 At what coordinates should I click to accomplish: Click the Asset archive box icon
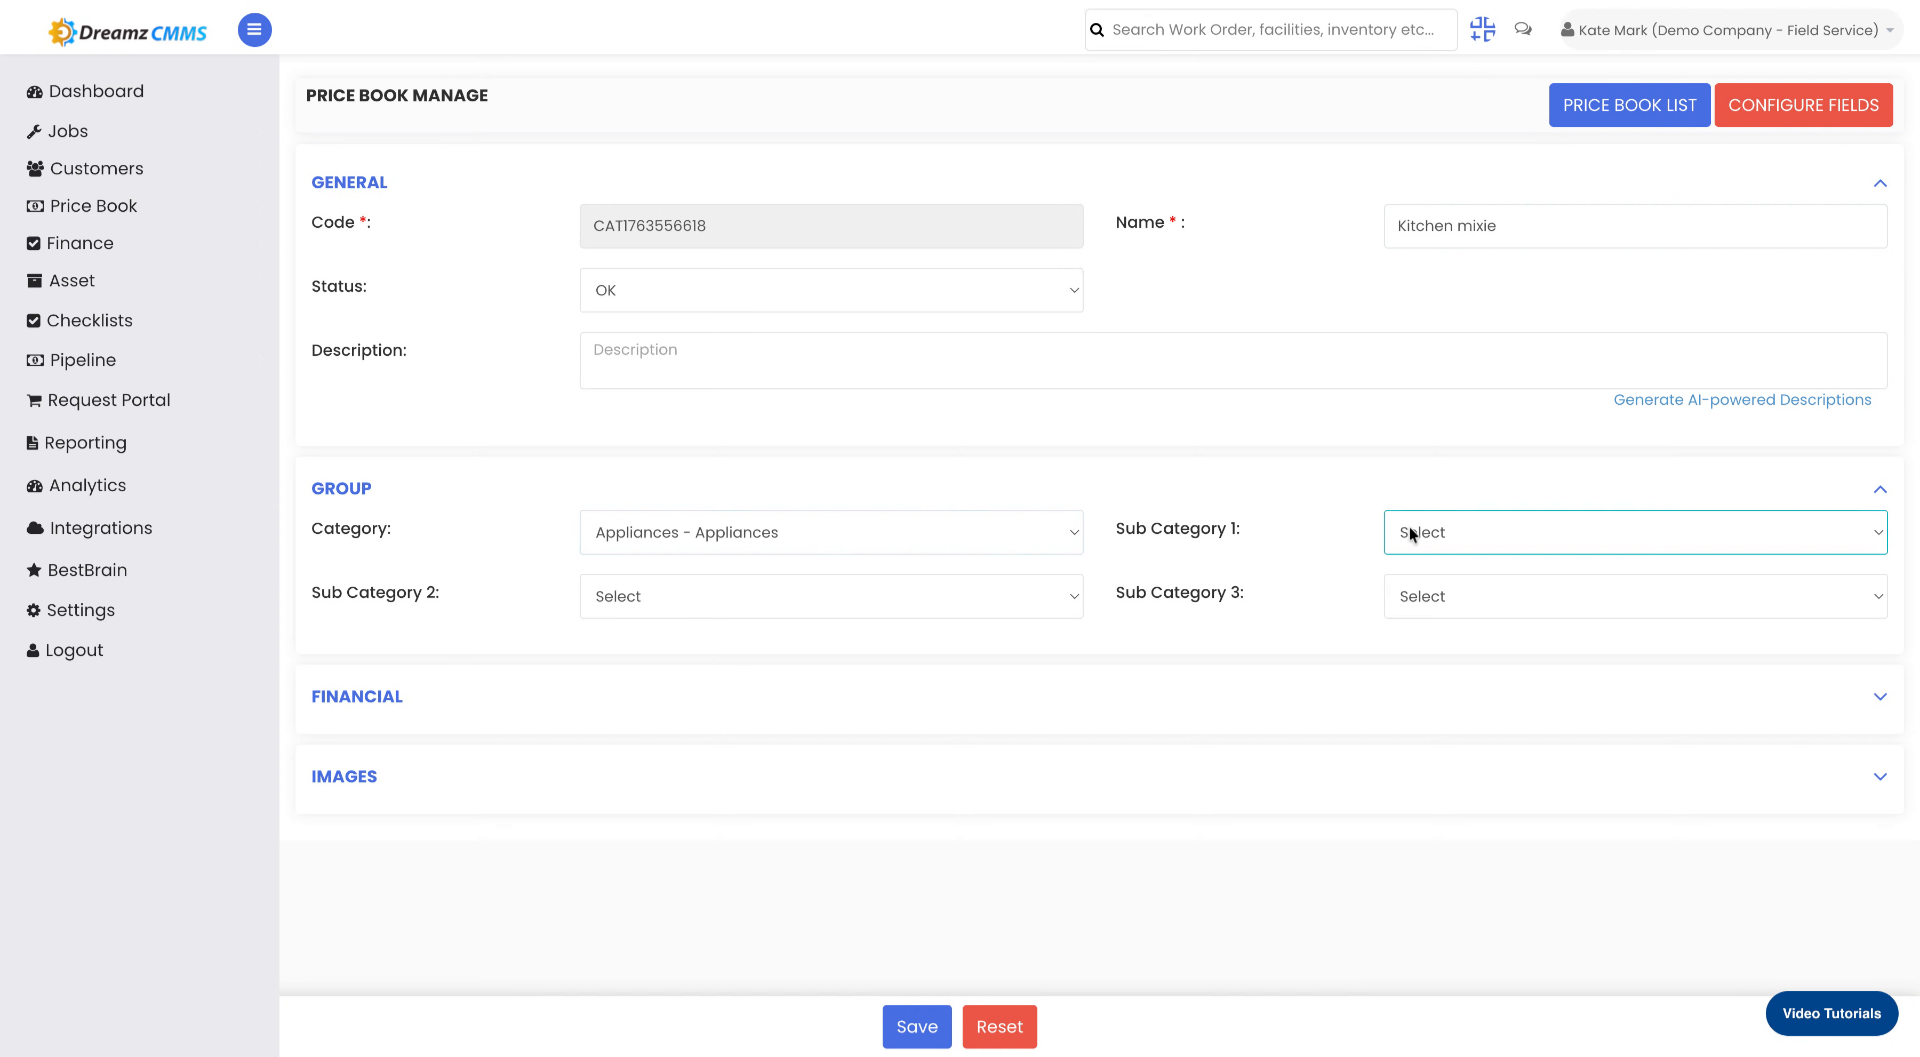point(35,281)
